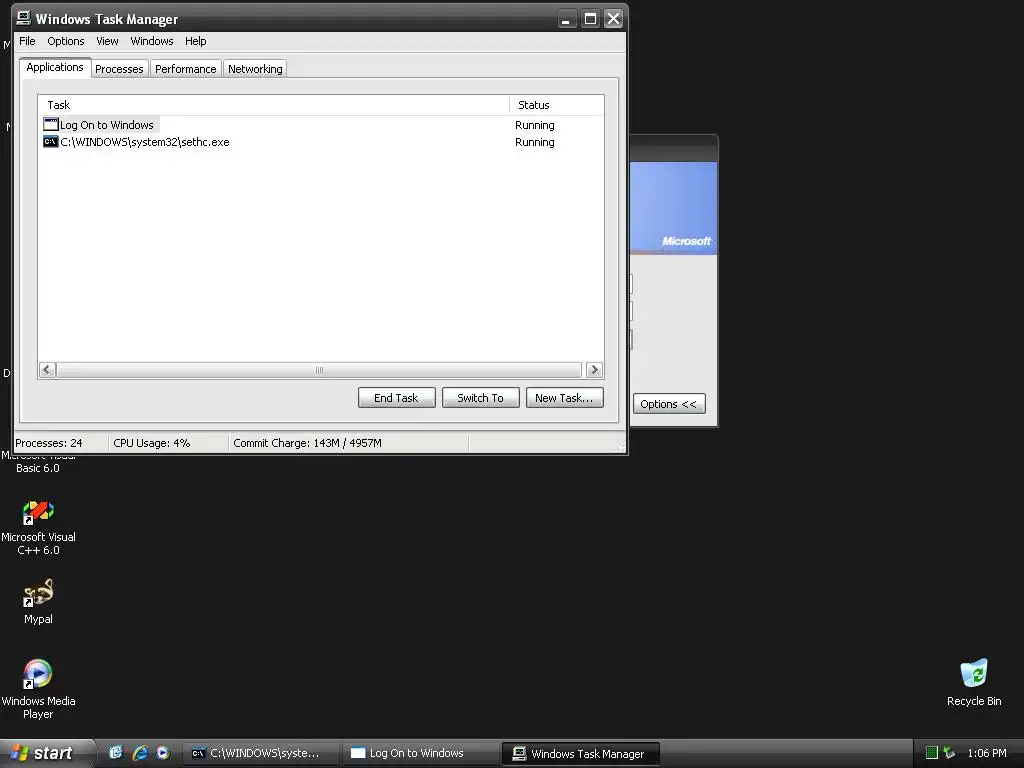Open the View menu

pos(107,41)
